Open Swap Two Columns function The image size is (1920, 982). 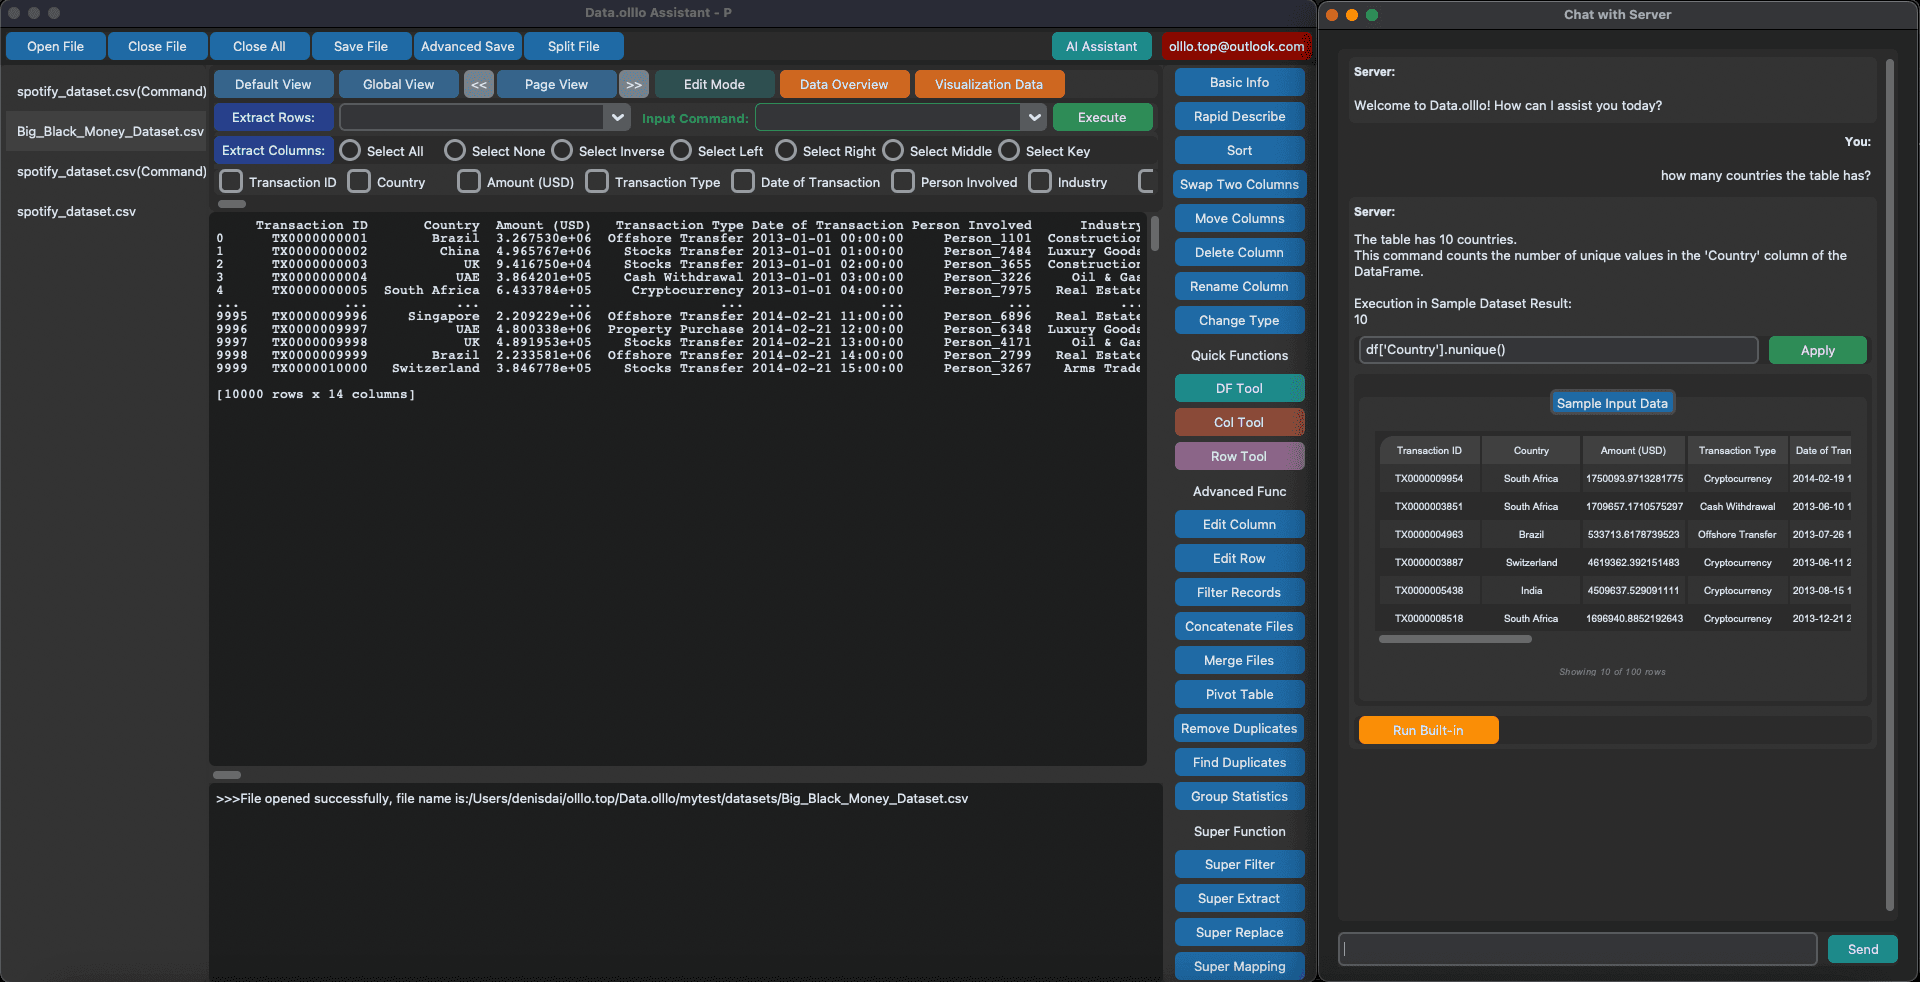tap(1239, 184)
